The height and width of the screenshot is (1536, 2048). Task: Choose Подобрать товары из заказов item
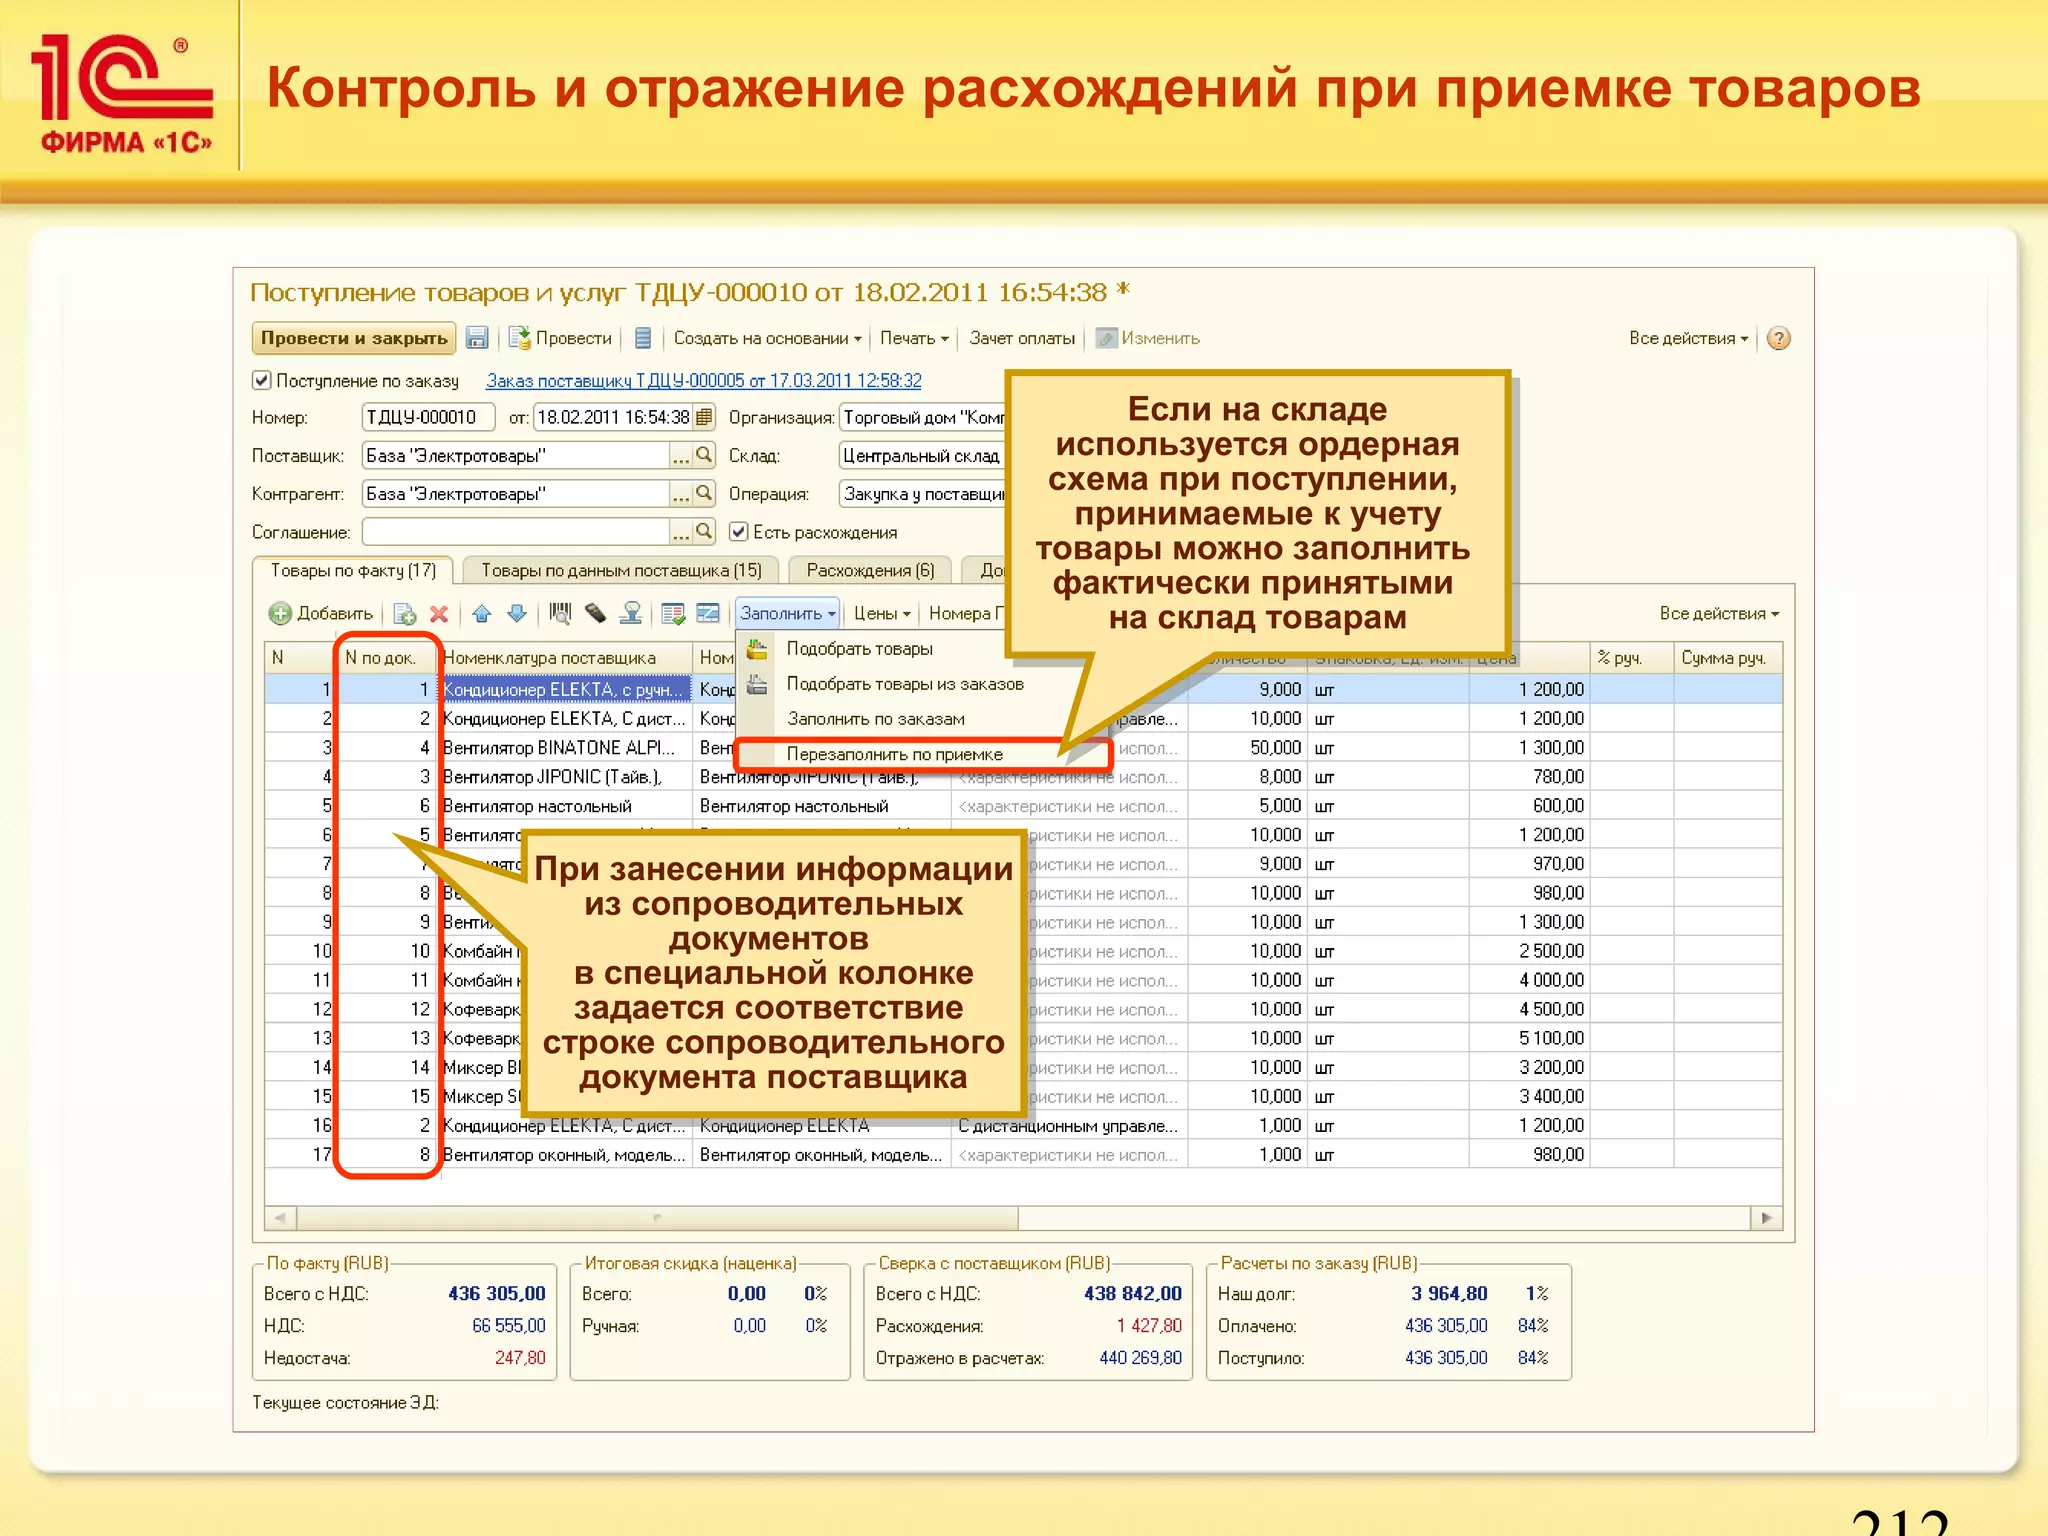[x=905, y=684]
